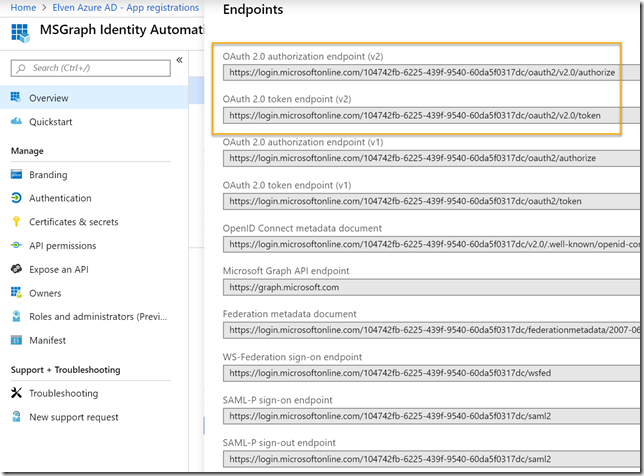Click the Quickstart cloud icon
Image resolution: width=644 pixels, height=476 pixels.
point(16,121)
